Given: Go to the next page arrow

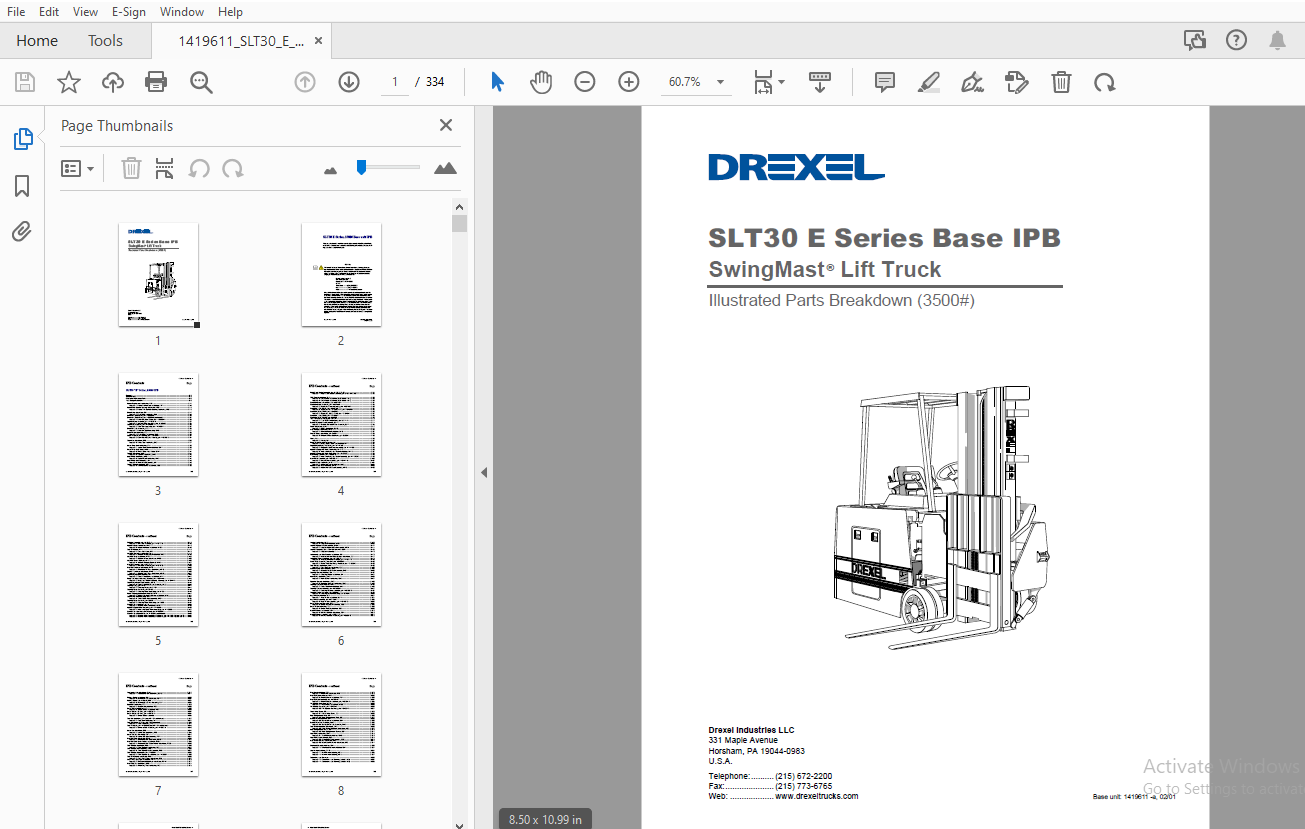Looking at the screenshot, I should [349, 82].
